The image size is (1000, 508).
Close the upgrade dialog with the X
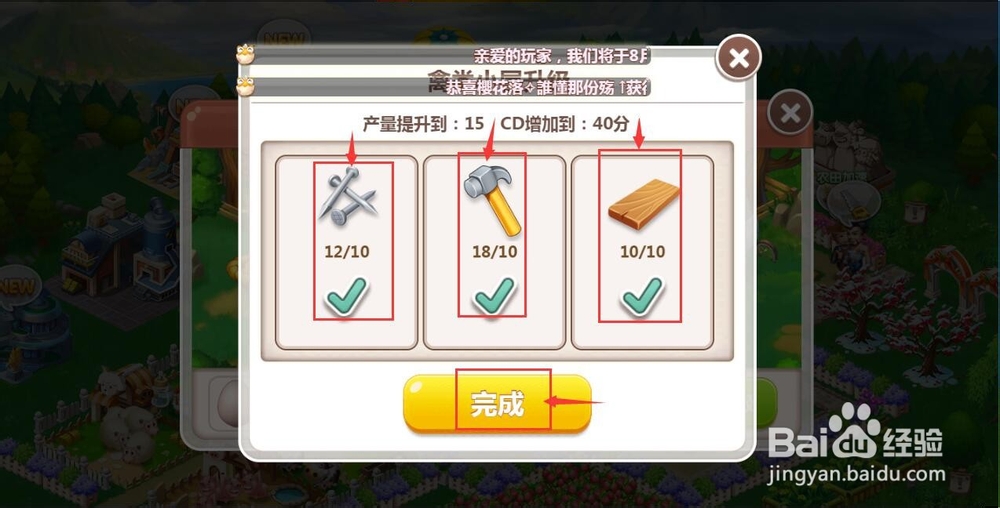(739, 59)
